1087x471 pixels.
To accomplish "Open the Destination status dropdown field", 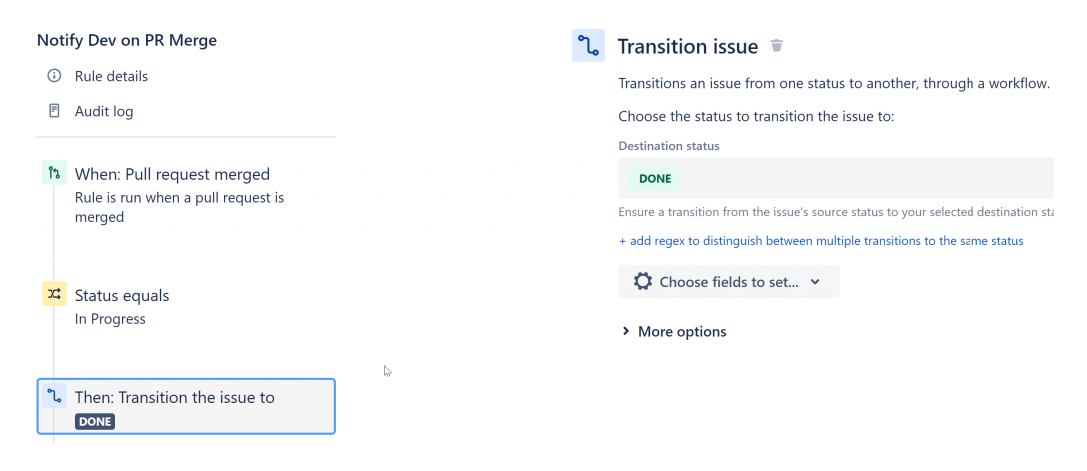I will [850, 179].
